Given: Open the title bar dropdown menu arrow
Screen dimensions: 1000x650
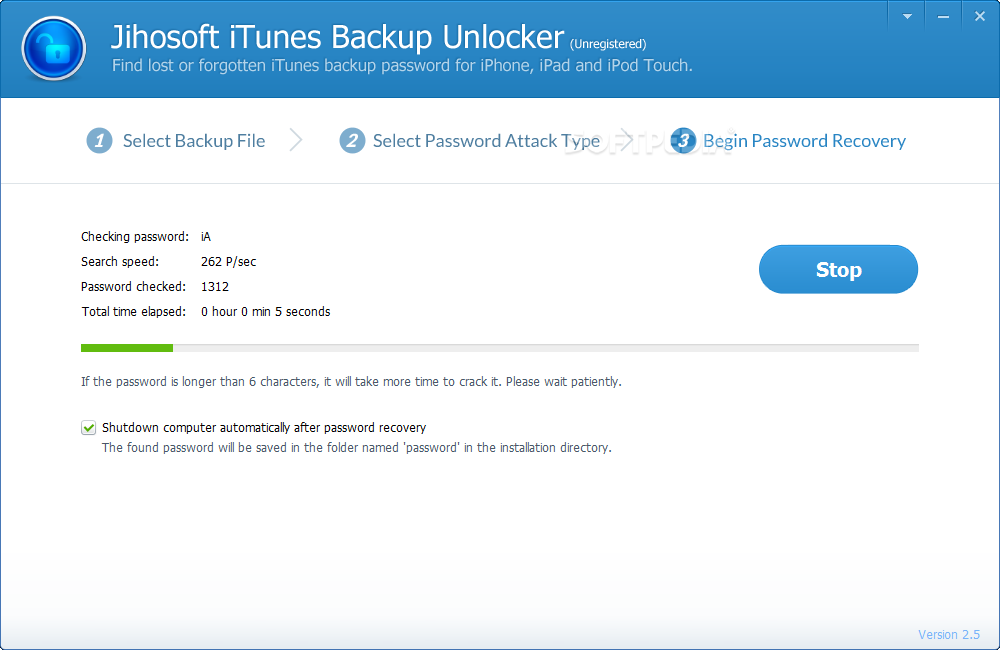Looking at the screenshot, I should (x=907, y=16).
